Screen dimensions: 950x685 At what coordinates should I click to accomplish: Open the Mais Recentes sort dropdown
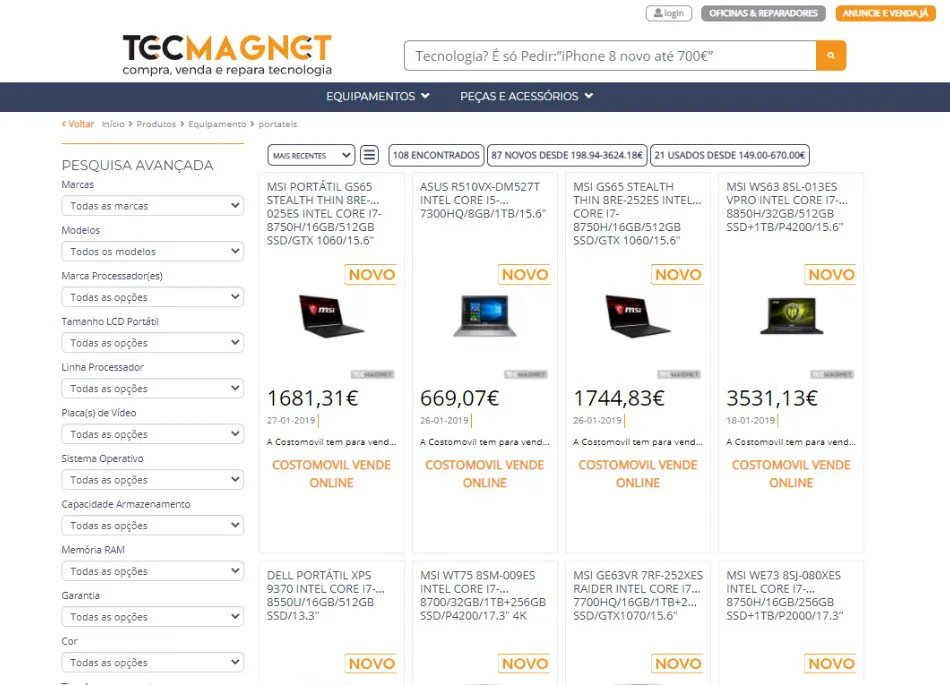pyautogui.click(x=311, y=155)
